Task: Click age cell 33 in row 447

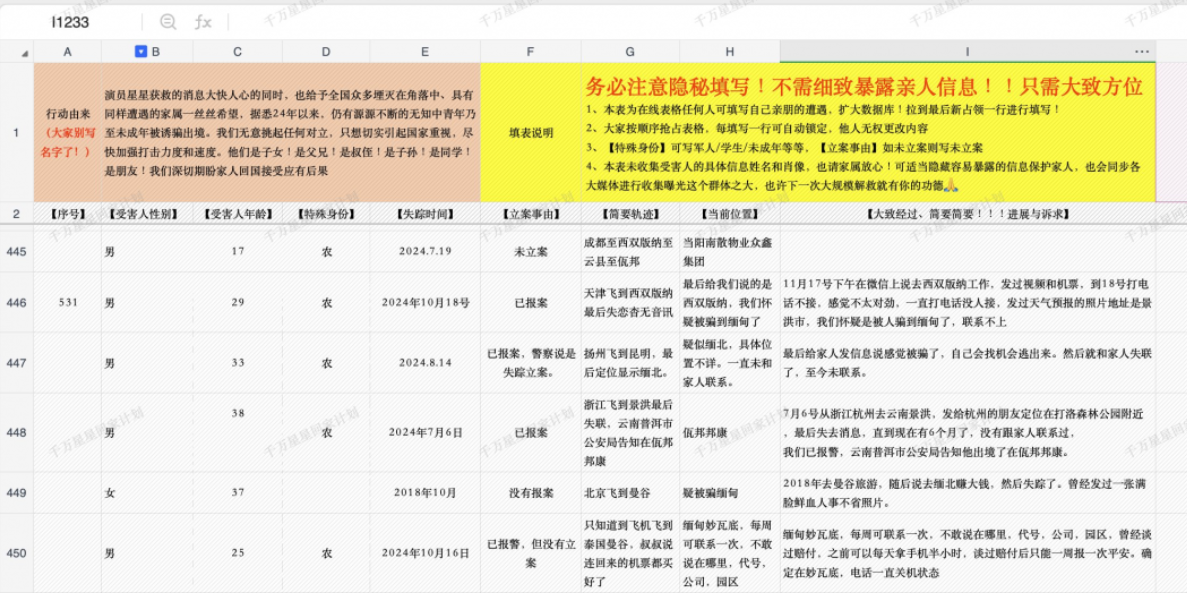Action: (x=238, y=363)
